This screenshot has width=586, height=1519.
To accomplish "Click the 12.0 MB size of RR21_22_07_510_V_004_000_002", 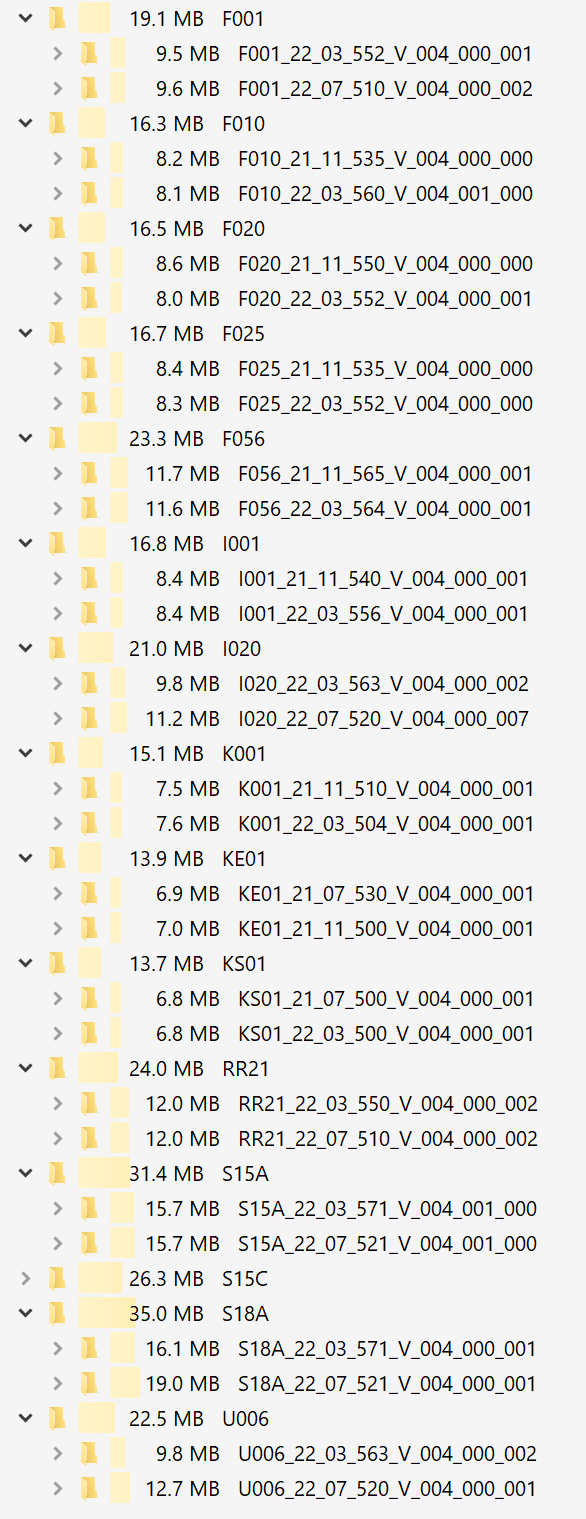I will [183, 1138].
